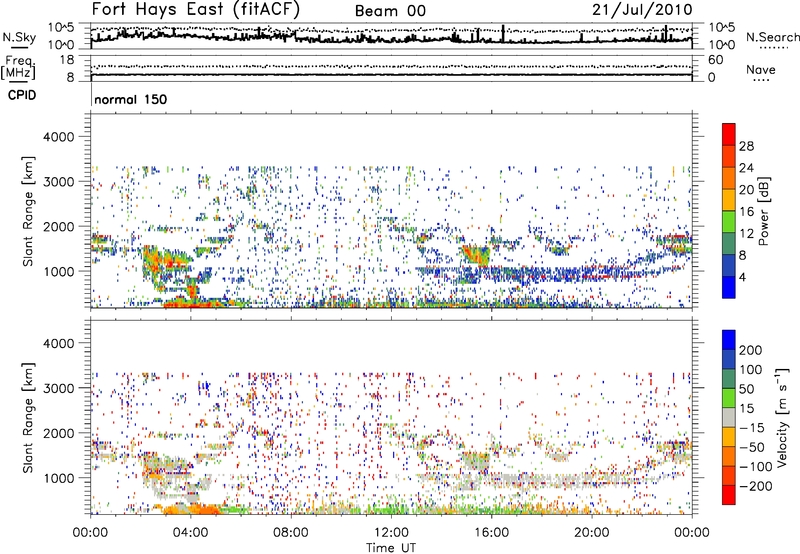Click the 60 tick on the Nave axis
Image resolution: width=800 pixels, height=554 pixels.
coord(716,60)
